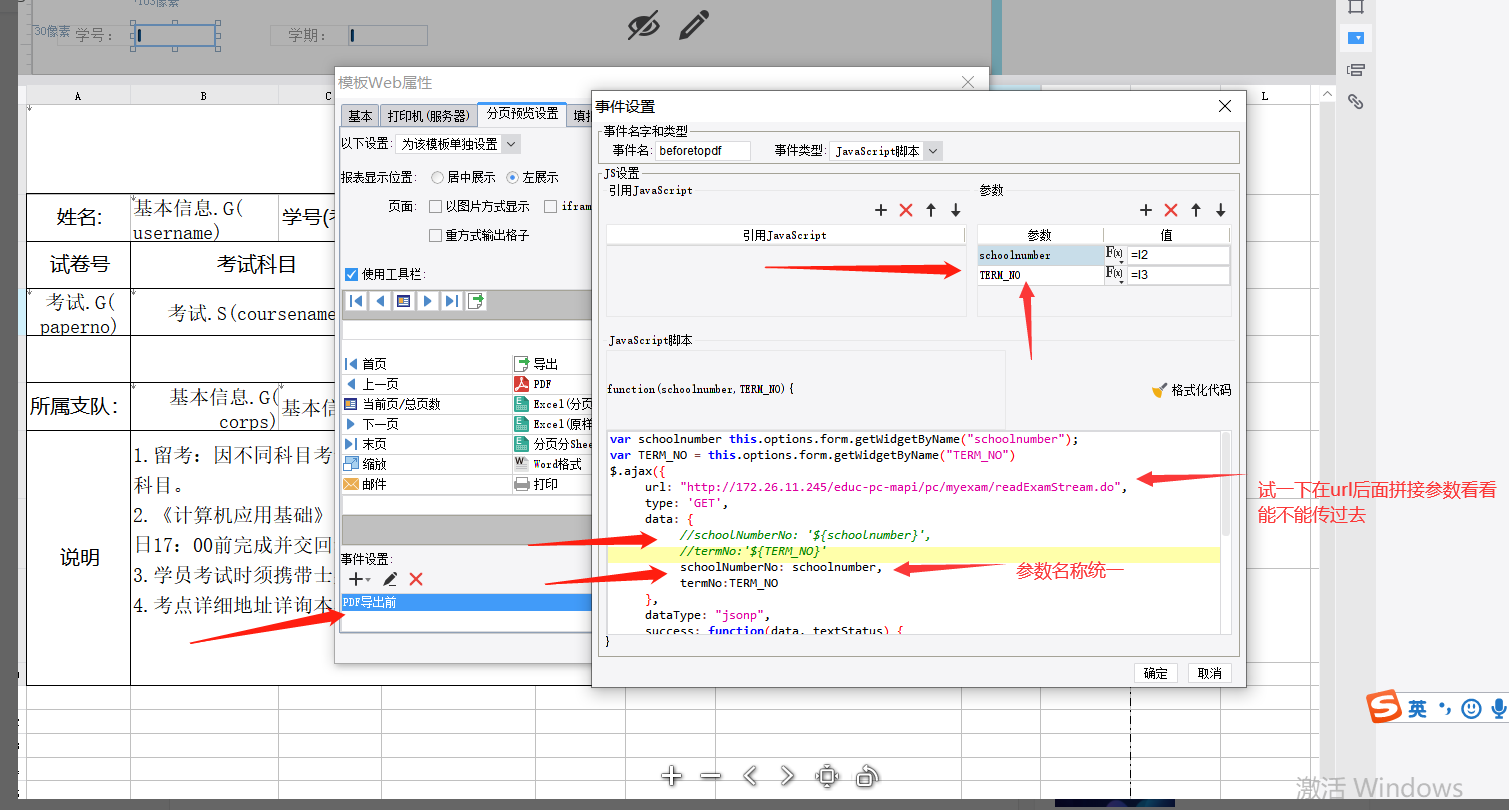The image size is (1509, 810).
Task: Click the formula F(x) icon for schoolnumber
Action: [1114, 255]
